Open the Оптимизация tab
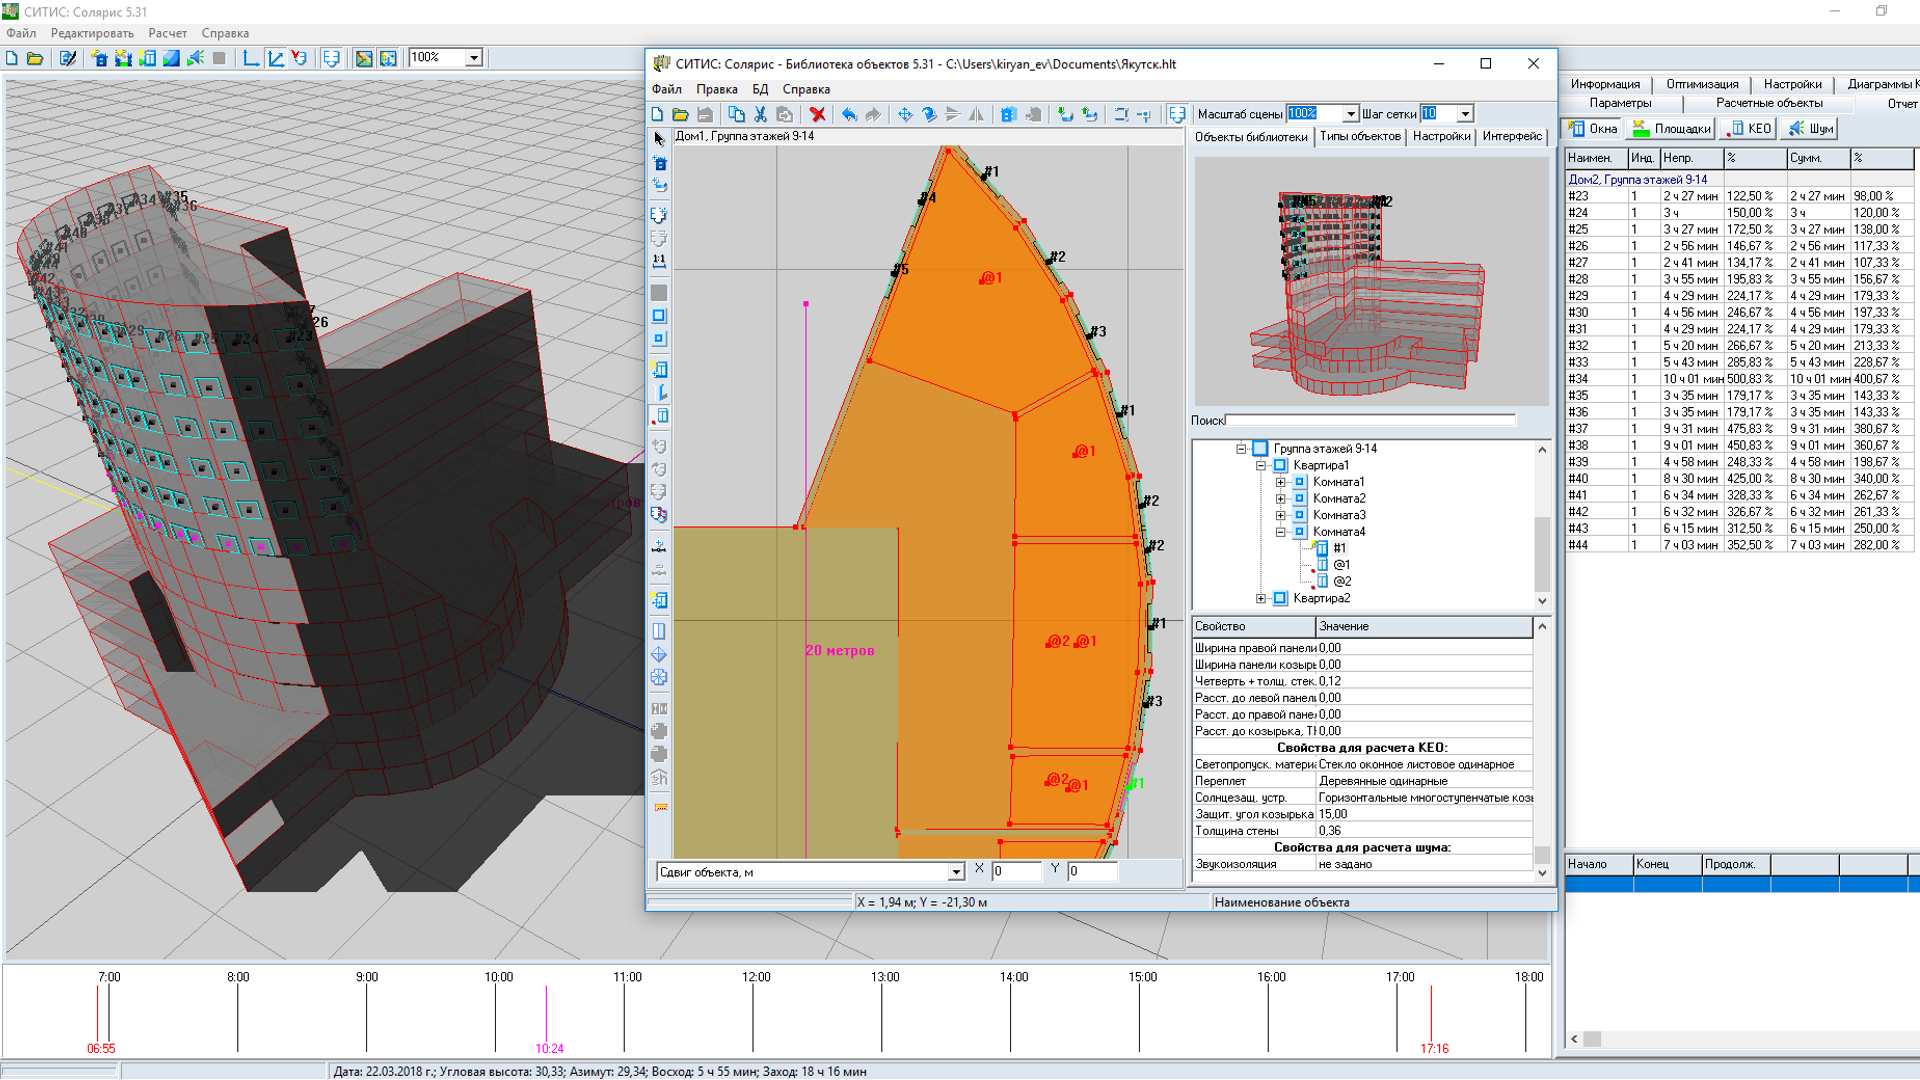This screenshot has height=1080, width=1920. (1701, 84)
